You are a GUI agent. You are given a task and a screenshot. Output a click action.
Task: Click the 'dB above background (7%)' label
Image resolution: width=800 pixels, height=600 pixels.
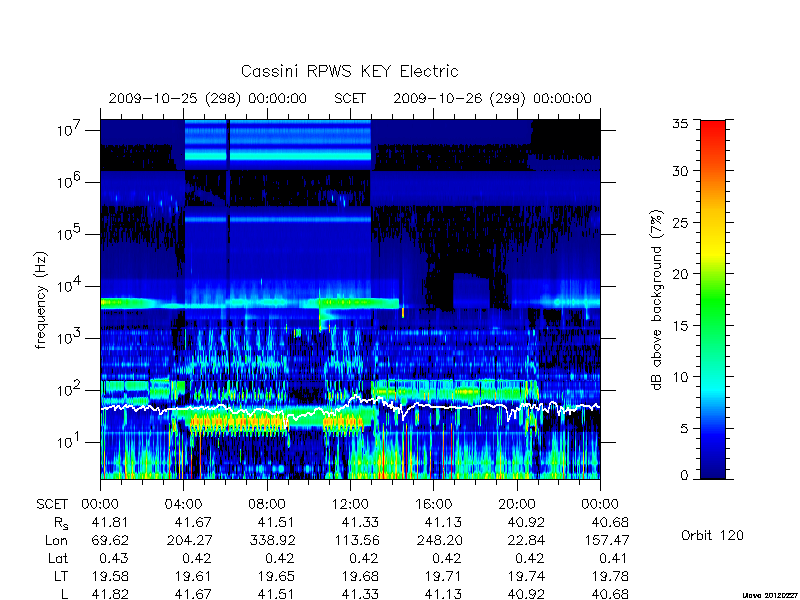click(657, 299)
